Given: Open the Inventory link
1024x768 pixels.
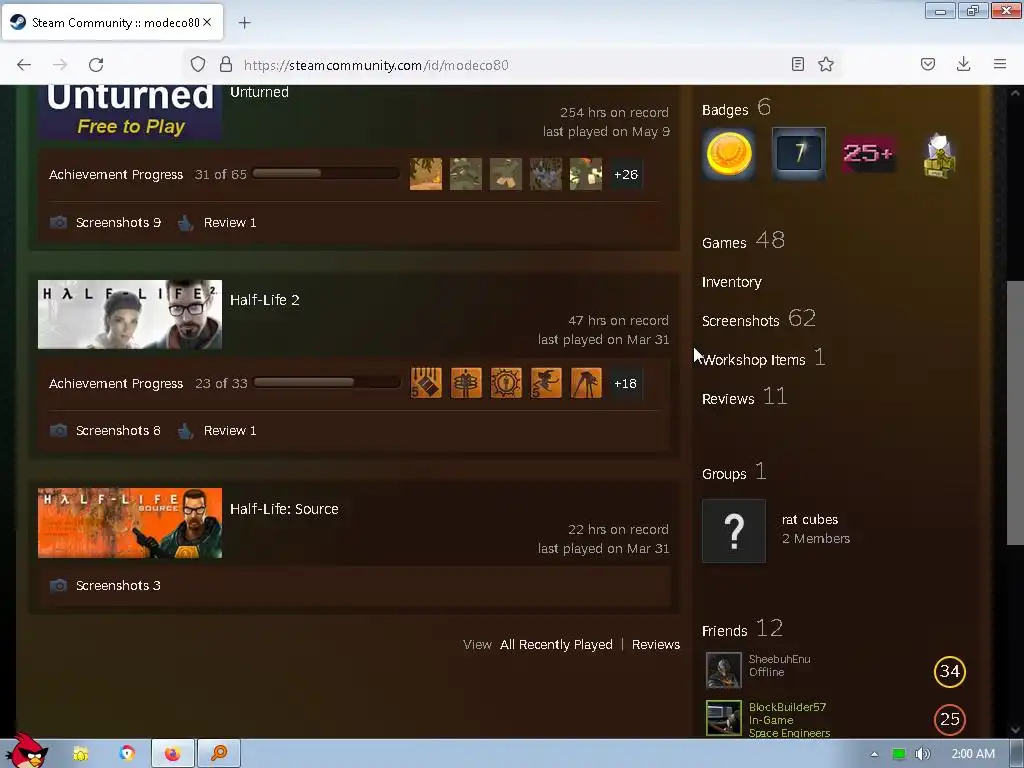Looking at the screenshot, I should click(x=731, y=282).
